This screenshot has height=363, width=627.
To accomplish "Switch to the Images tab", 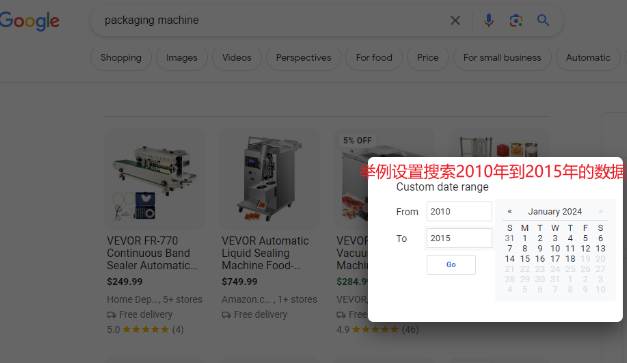I will click(182, 58).
